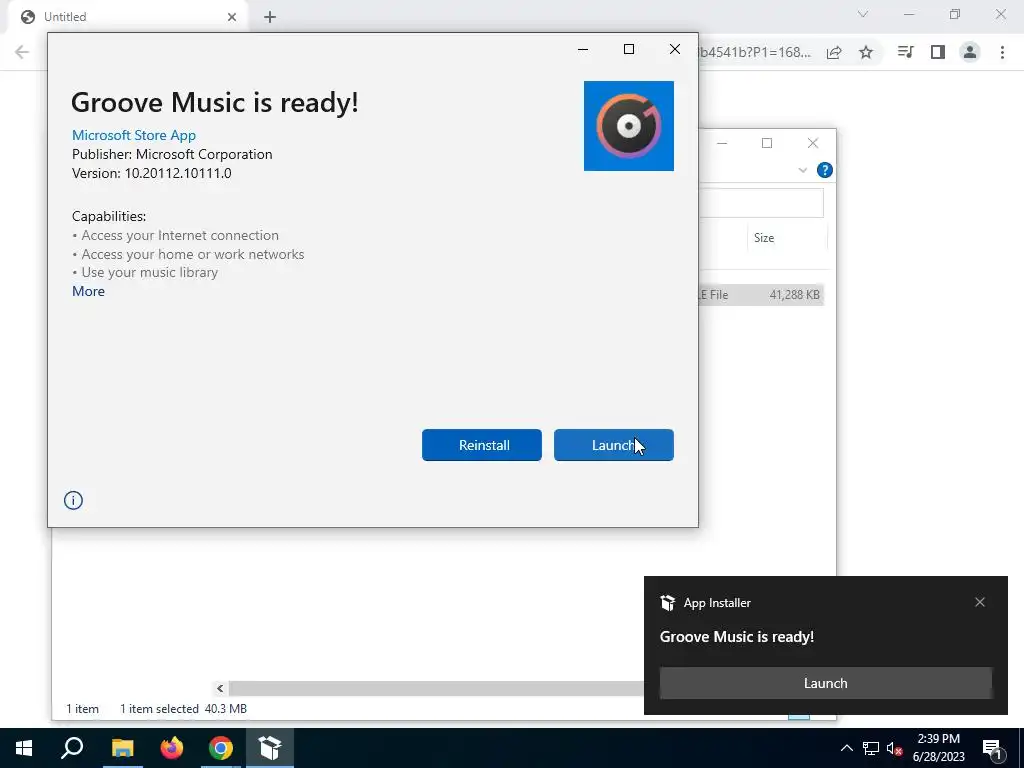Viewport: 1024px width, 768px height.
Task: Open the Windows Start menu
Action: tap(24, 748)
